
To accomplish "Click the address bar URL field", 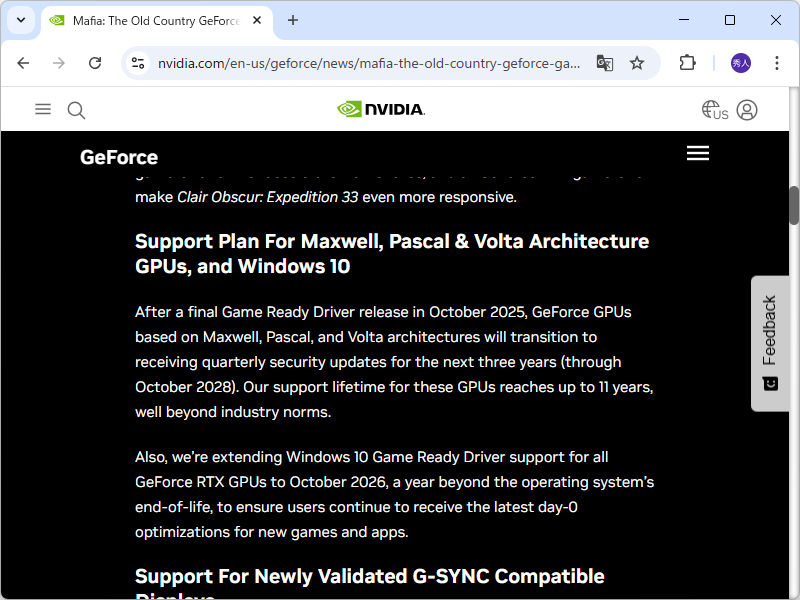I will (x=370, y=63).
